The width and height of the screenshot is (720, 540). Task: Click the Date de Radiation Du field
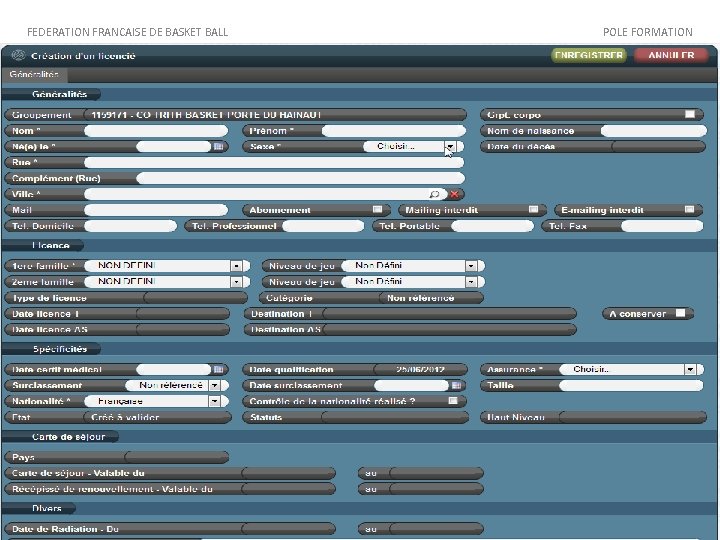(288, 529)
